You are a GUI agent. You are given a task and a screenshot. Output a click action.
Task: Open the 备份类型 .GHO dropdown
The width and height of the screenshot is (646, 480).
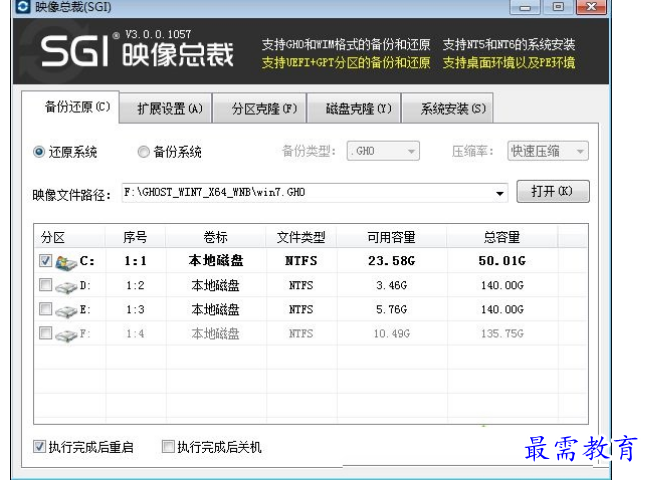(383, 151)
